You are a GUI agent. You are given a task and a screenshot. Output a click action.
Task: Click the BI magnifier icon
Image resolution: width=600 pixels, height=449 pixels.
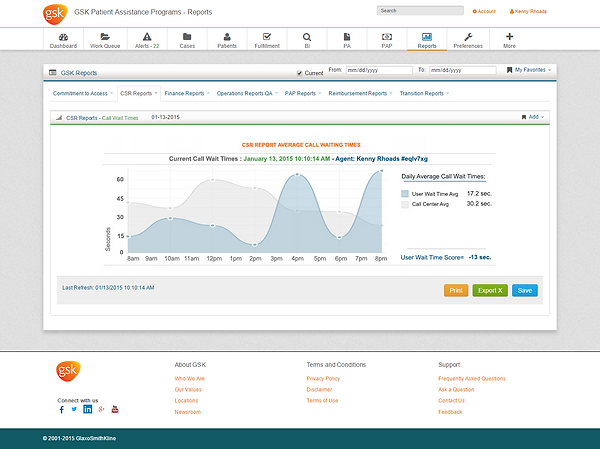pyautogui.click(x=307, y=37)
